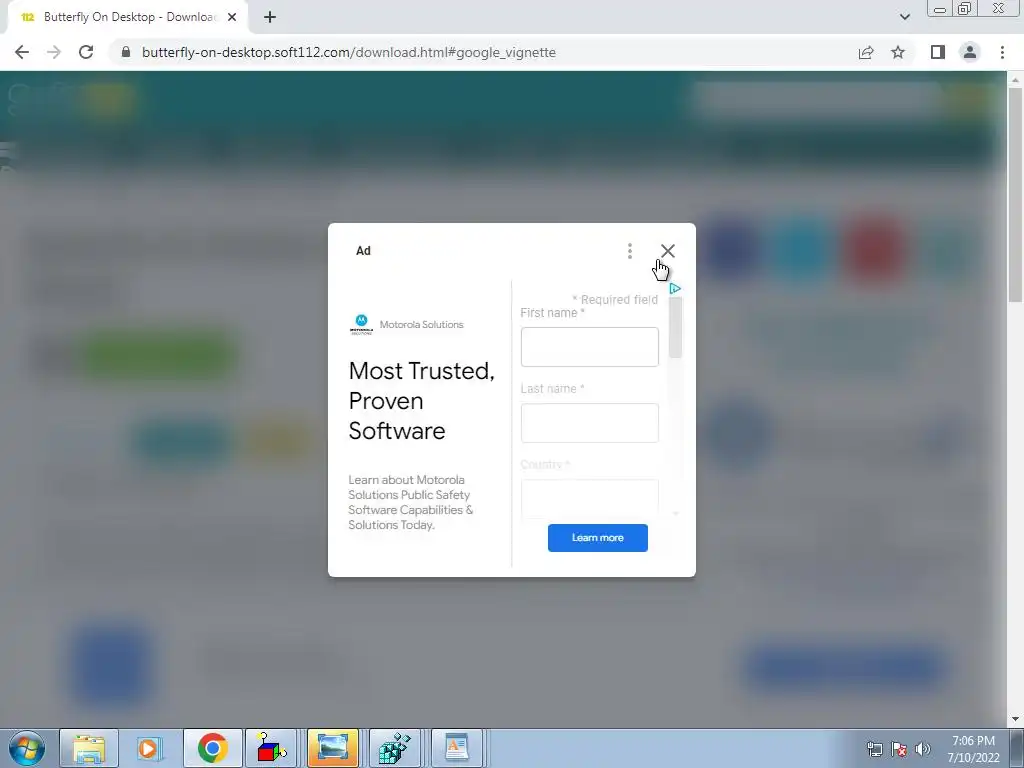This screenshot has width=1024, height=768.
Task: View site security lock information
Action: point(126,52)
